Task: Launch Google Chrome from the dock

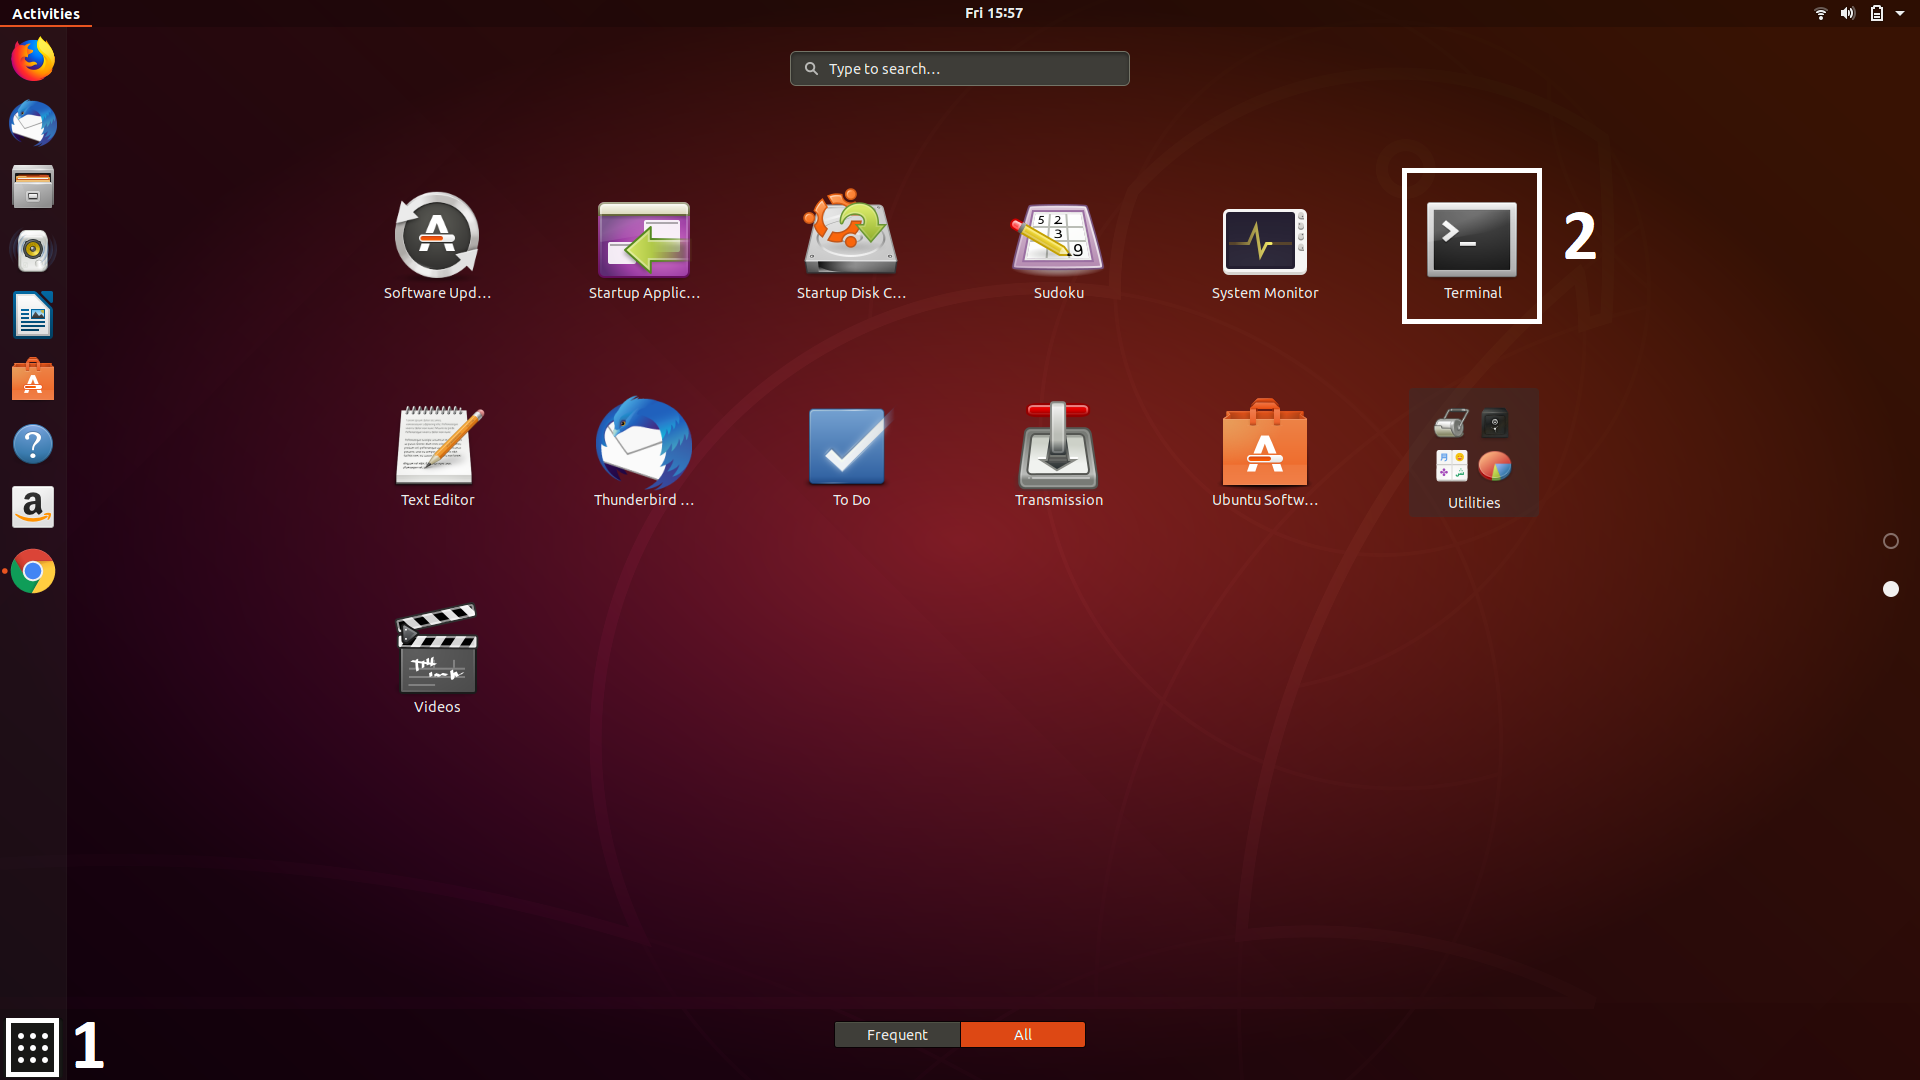Action: click(x=33, y=571)
